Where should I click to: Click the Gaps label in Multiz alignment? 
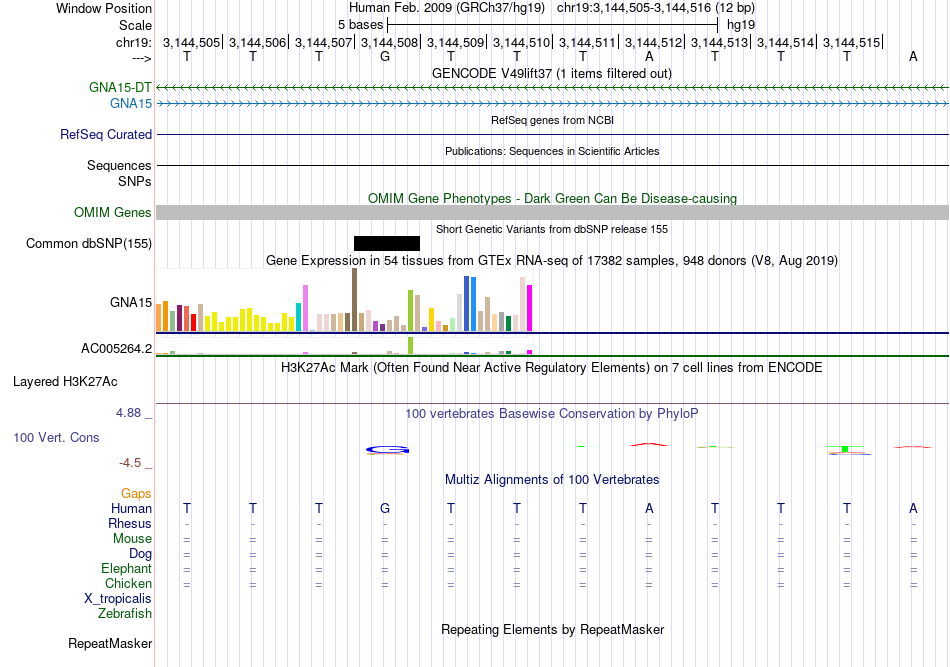point(136,494)
